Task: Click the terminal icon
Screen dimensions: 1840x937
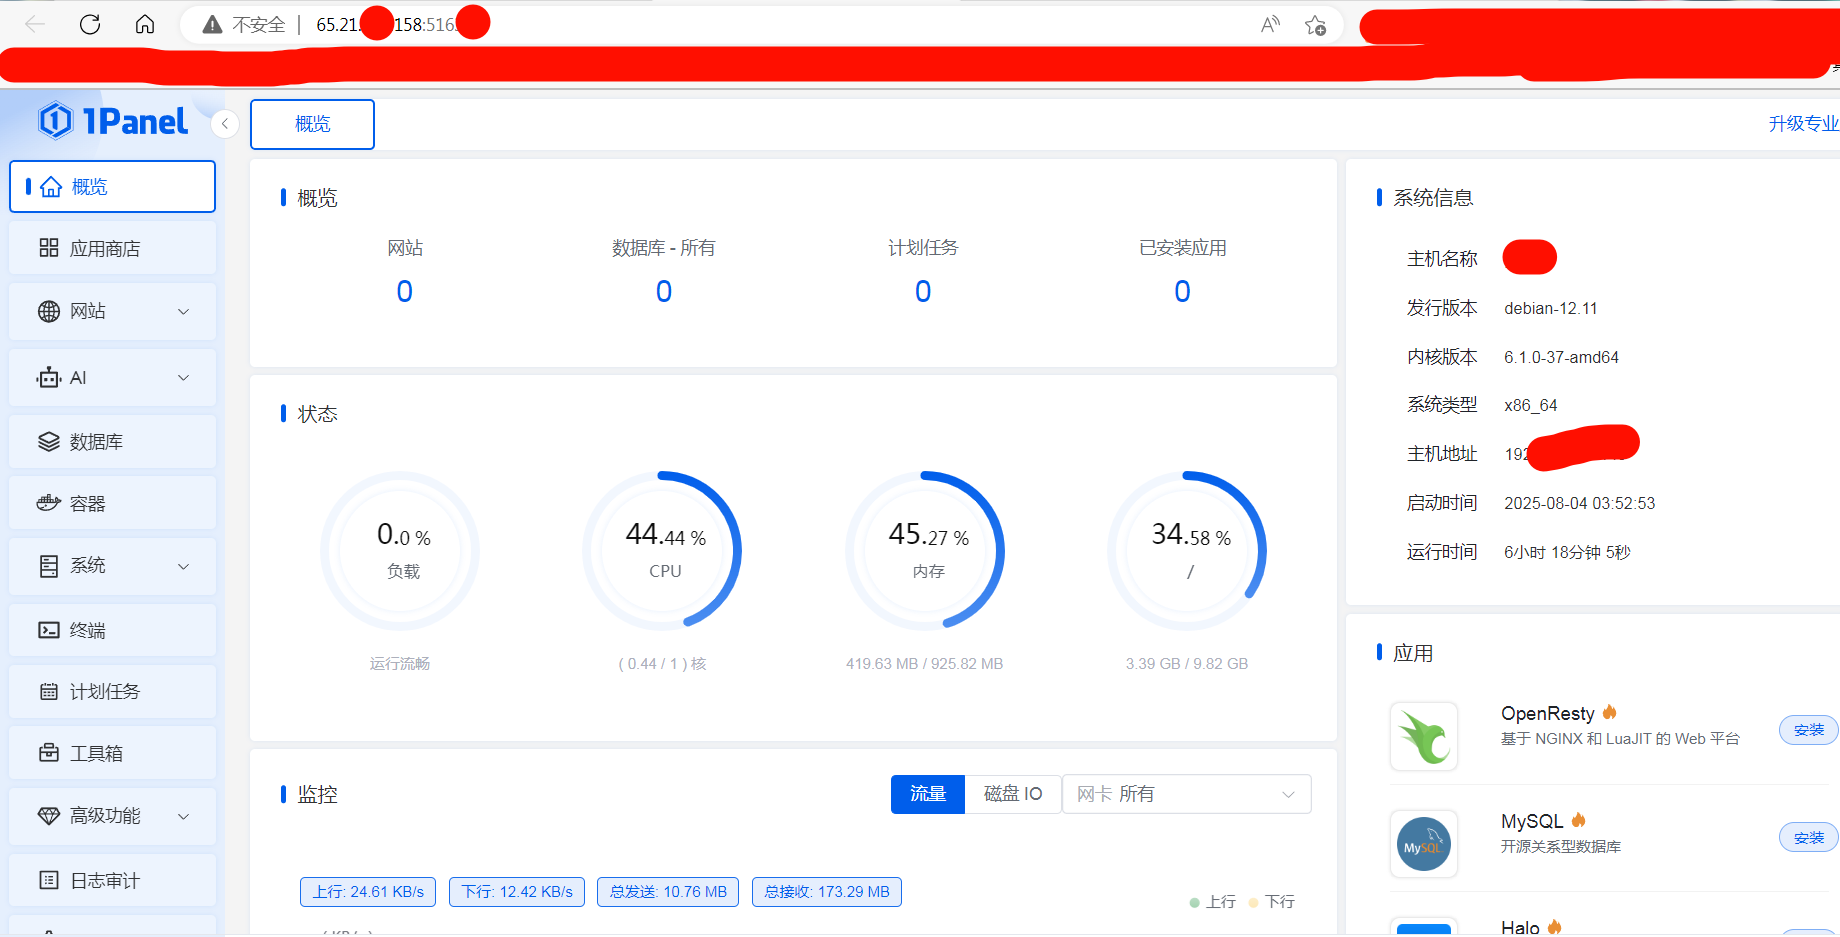Action: point(49,630)
